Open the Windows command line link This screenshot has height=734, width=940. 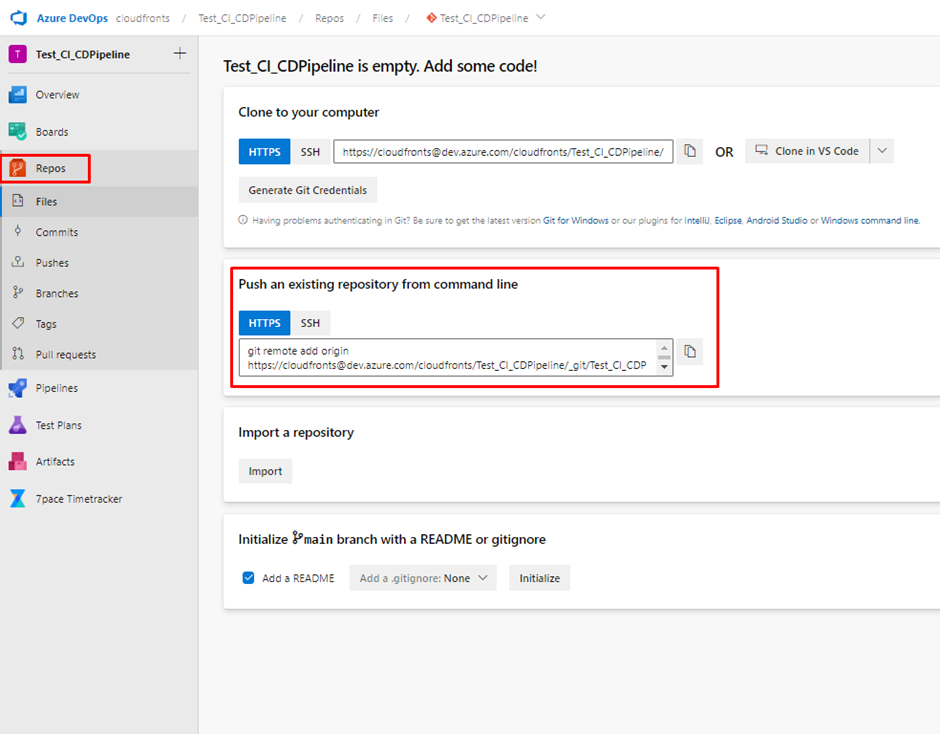[x=869, y=221]
